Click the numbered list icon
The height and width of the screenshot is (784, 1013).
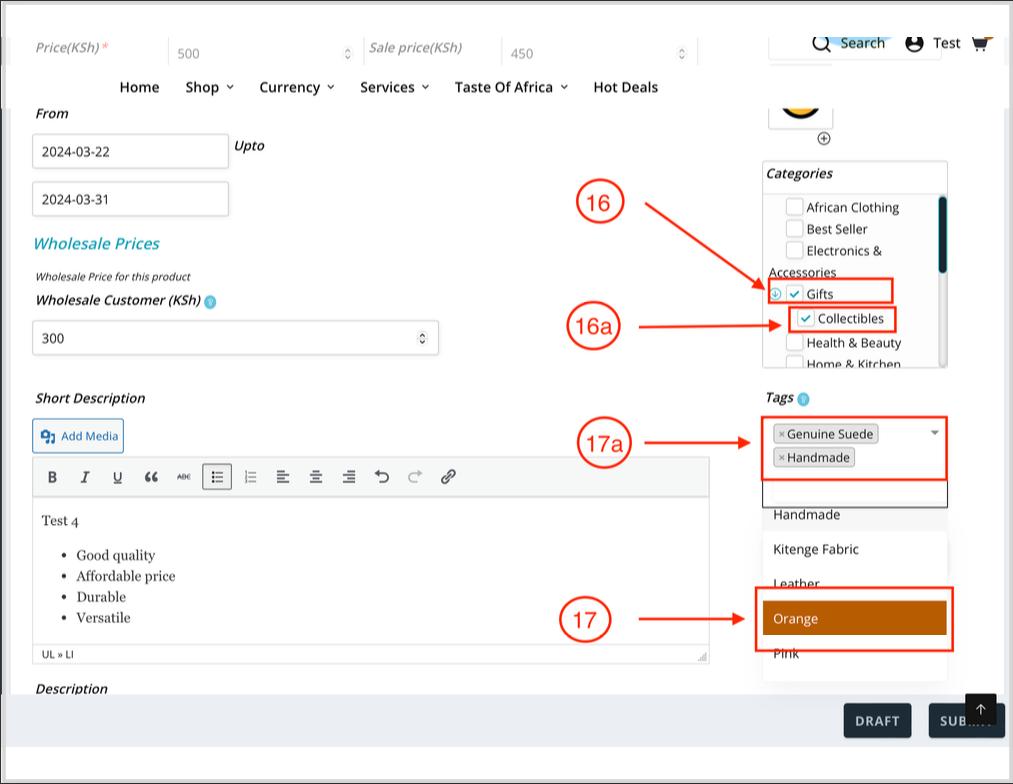click(251, 477)
